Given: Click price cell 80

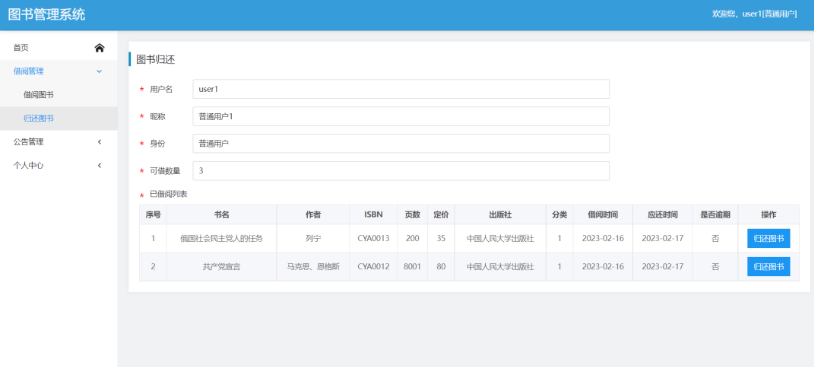Looking at the screenshot, I should (441, 267).
